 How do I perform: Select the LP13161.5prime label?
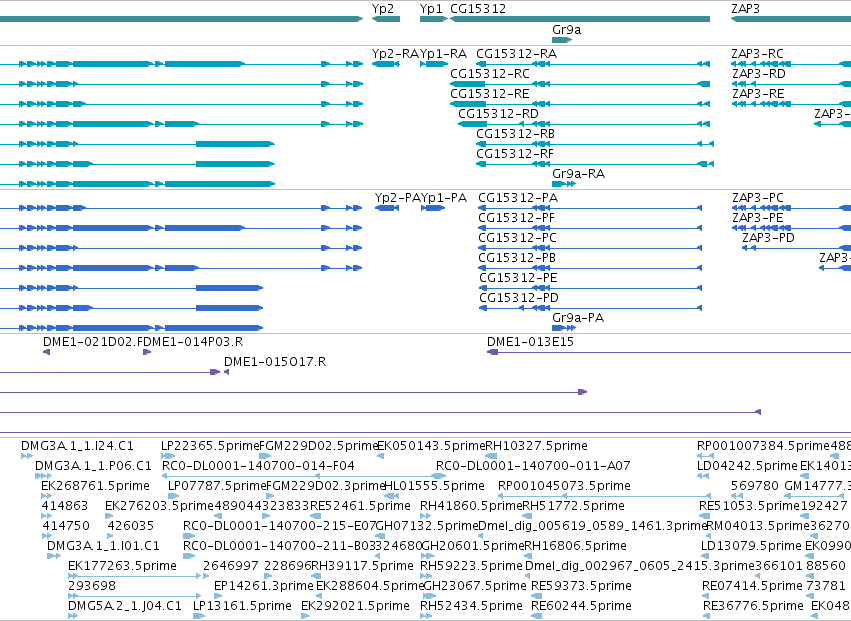[243, 606]
